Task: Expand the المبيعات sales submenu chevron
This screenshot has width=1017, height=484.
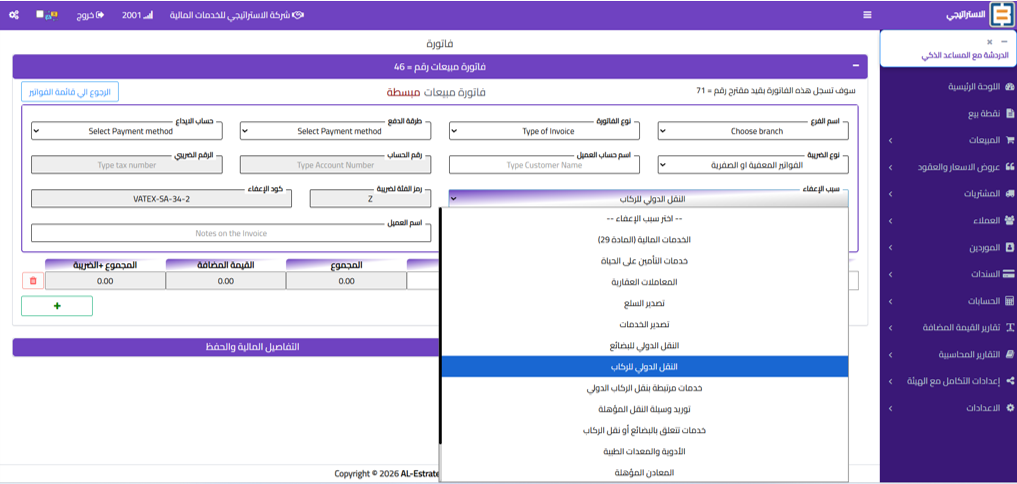Action: 890,140
